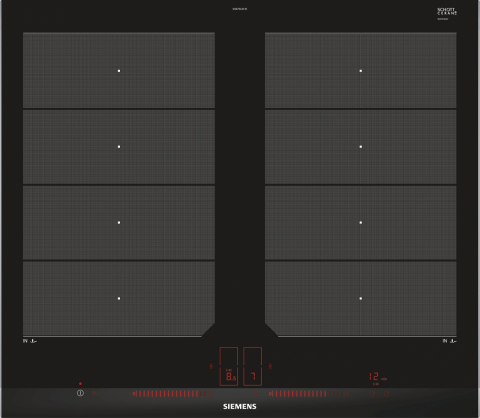Tap the center icon between the two sliders
Viewport: 480px width, 418px height.
[255, 394]
